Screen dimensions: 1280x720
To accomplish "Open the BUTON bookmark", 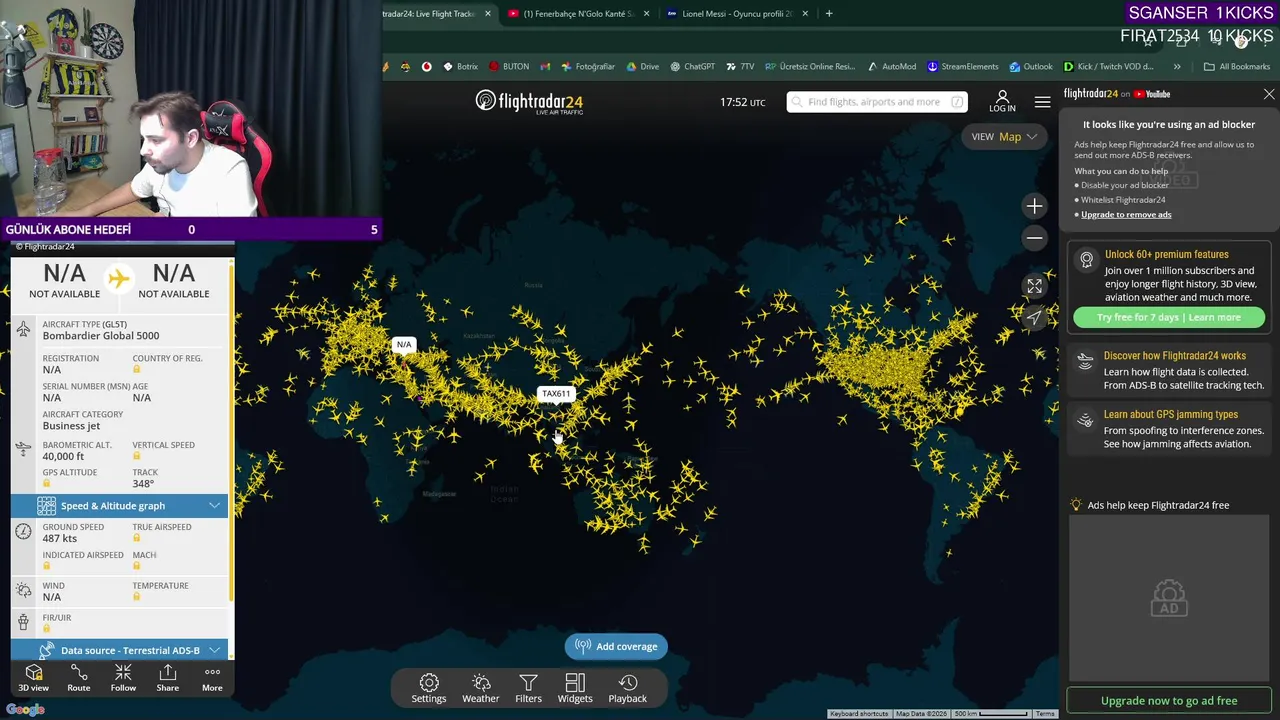I will pyautogui.click(x=509, y=67).
